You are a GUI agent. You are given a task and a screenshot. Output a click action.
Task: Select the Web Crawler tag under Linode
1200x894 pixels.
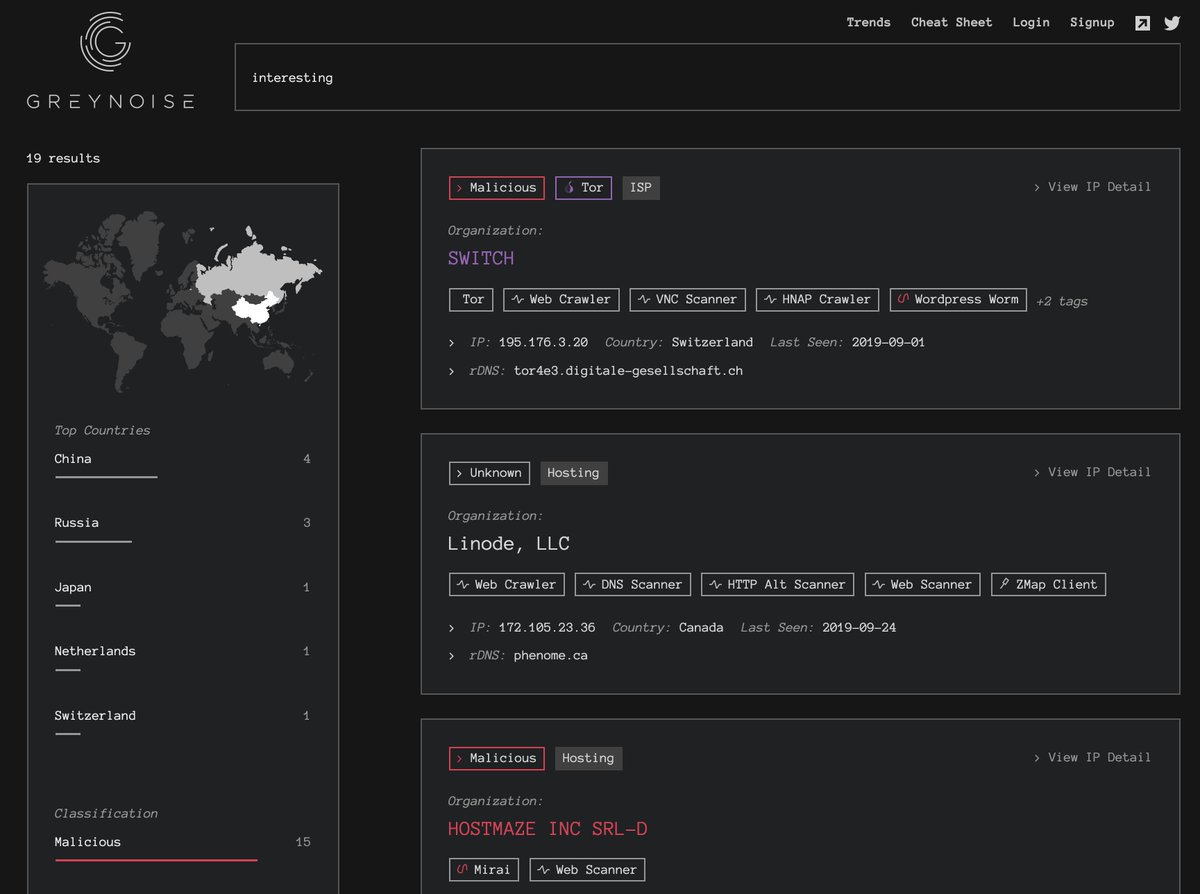point(507,584)
